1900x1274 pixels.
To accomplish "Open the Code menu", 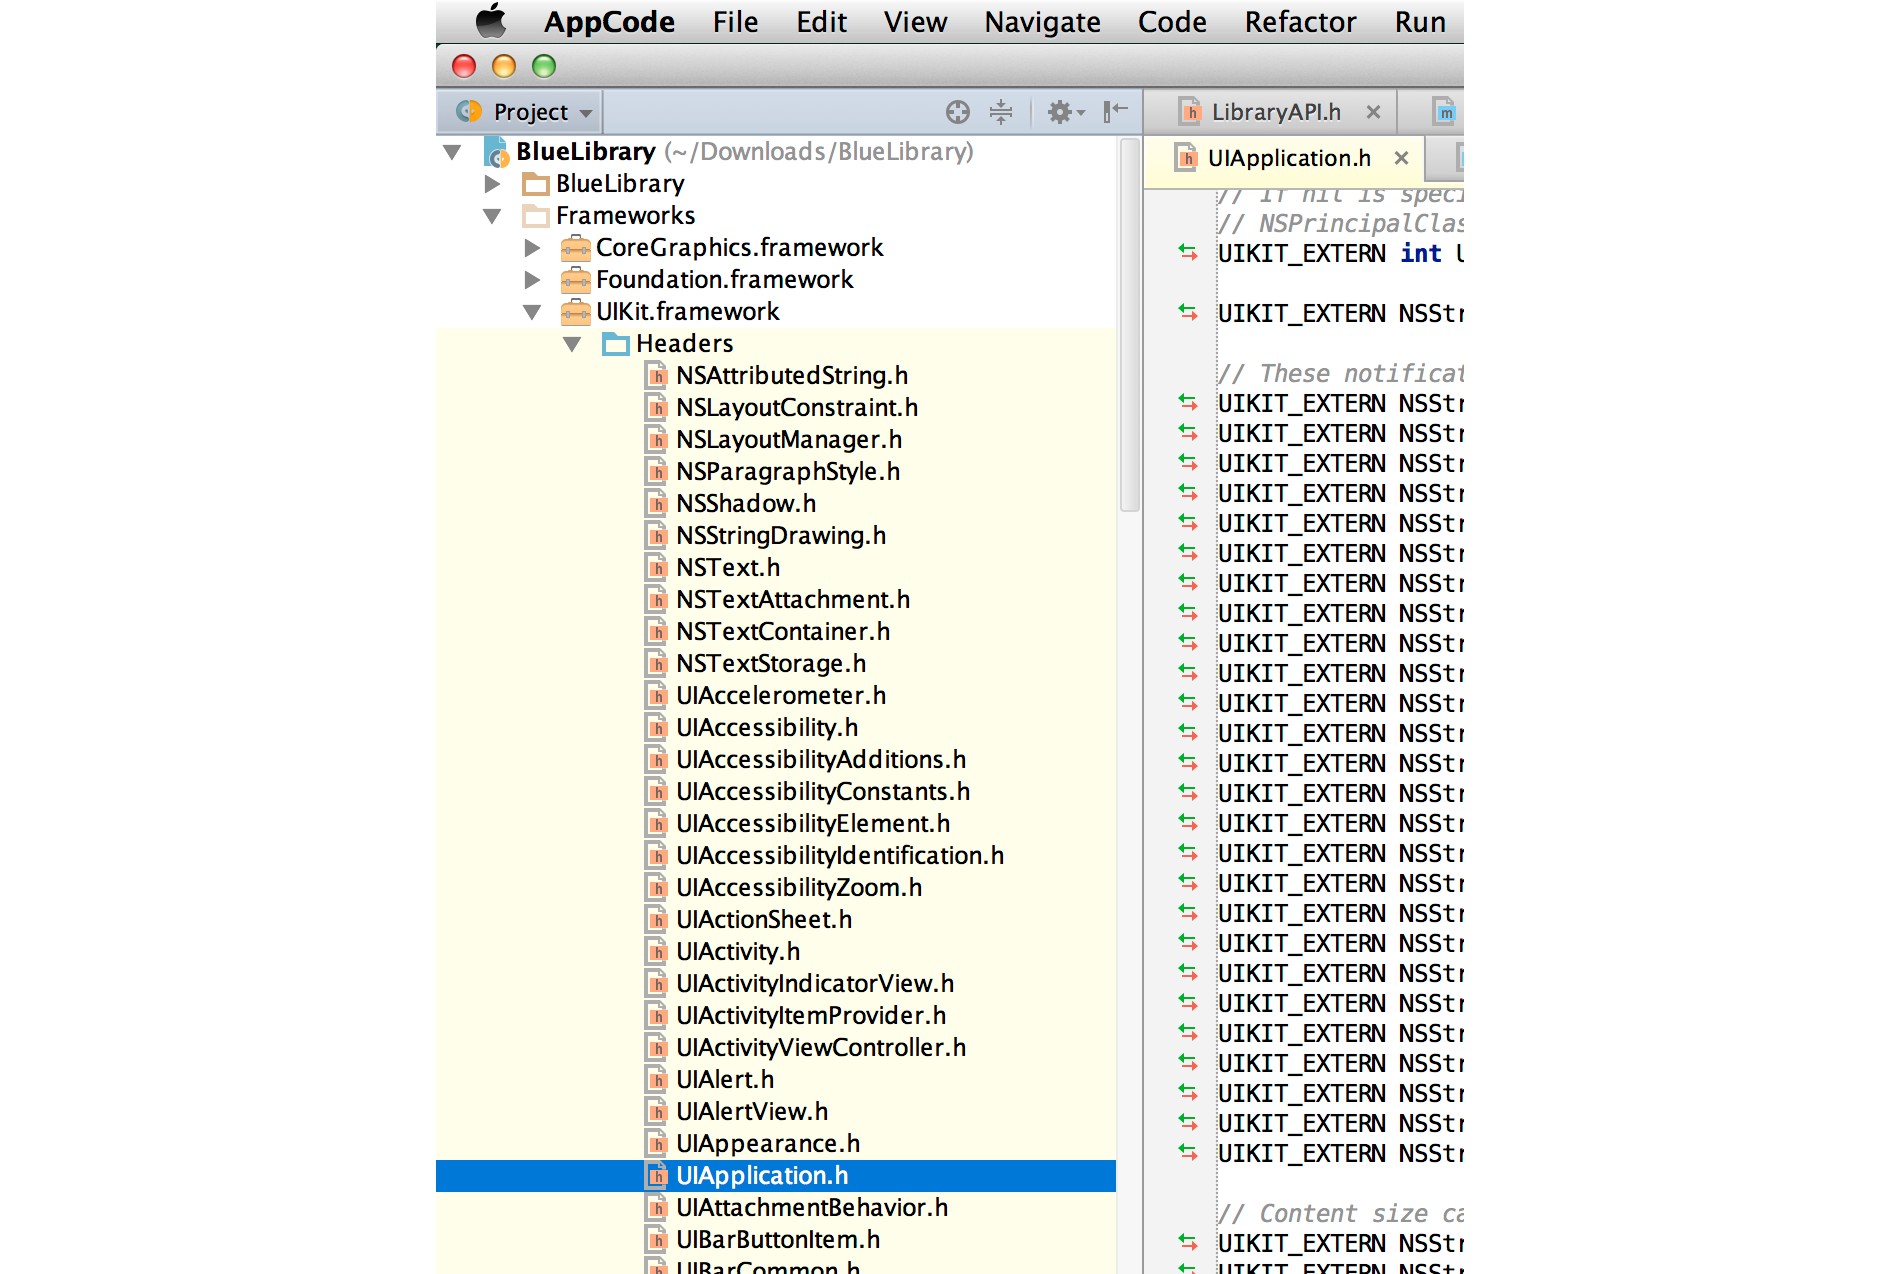I will pos(1172,22).
